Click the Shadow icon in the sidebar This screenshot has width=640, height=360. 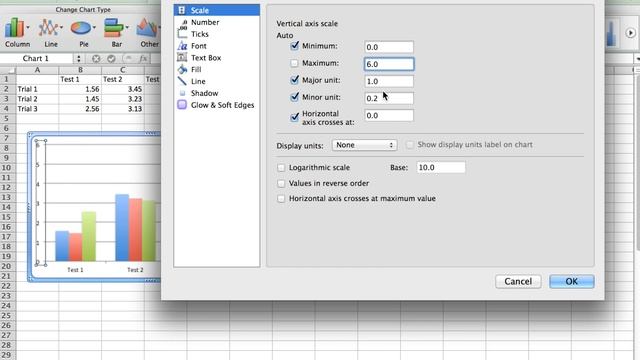[x=182, y=93]
